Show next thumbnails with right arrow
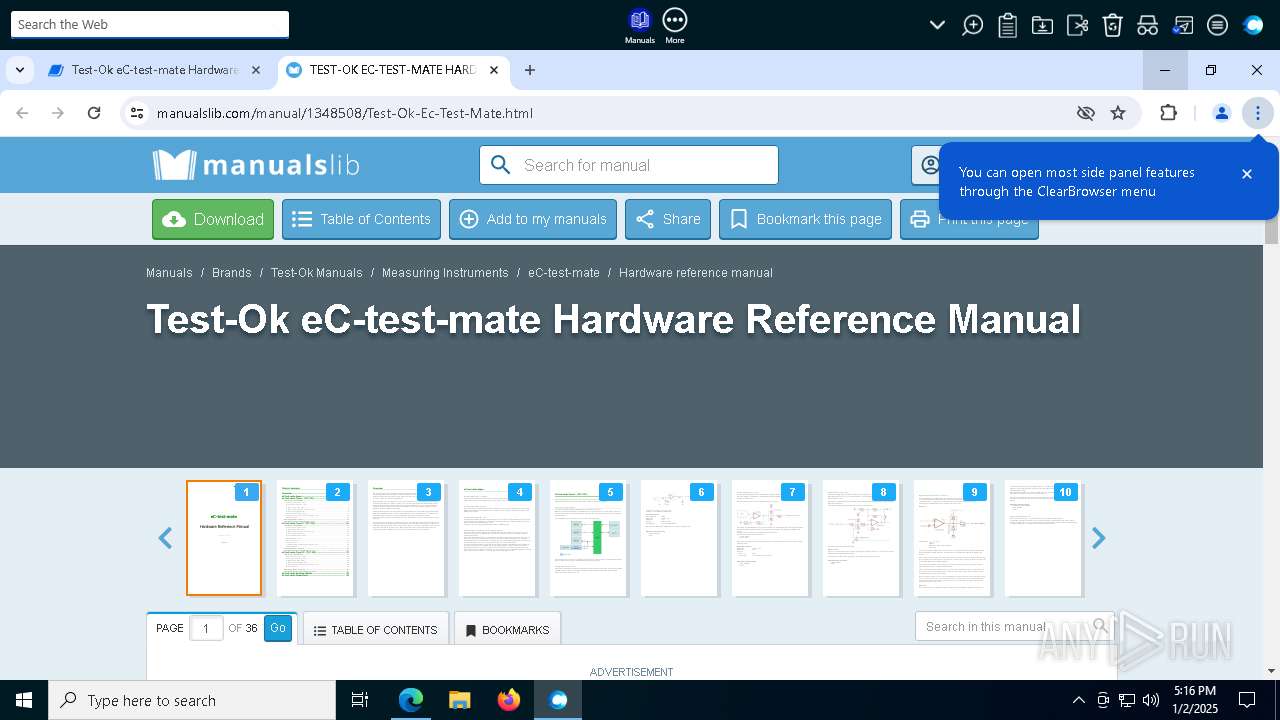Screen dimensions: 1280x720 point(1098,538)
